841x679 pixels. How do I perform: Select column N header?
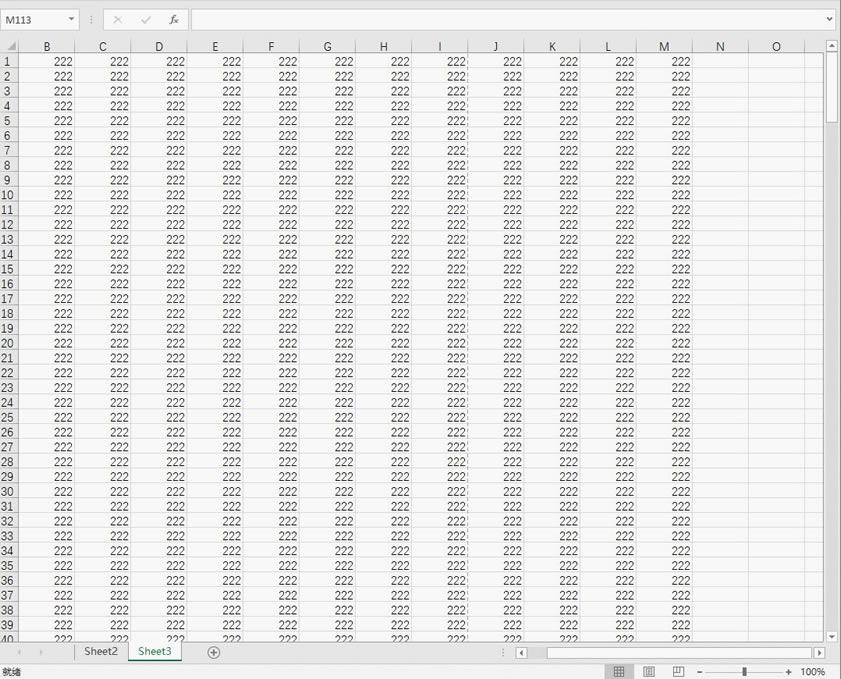click(x=720, y=47)
